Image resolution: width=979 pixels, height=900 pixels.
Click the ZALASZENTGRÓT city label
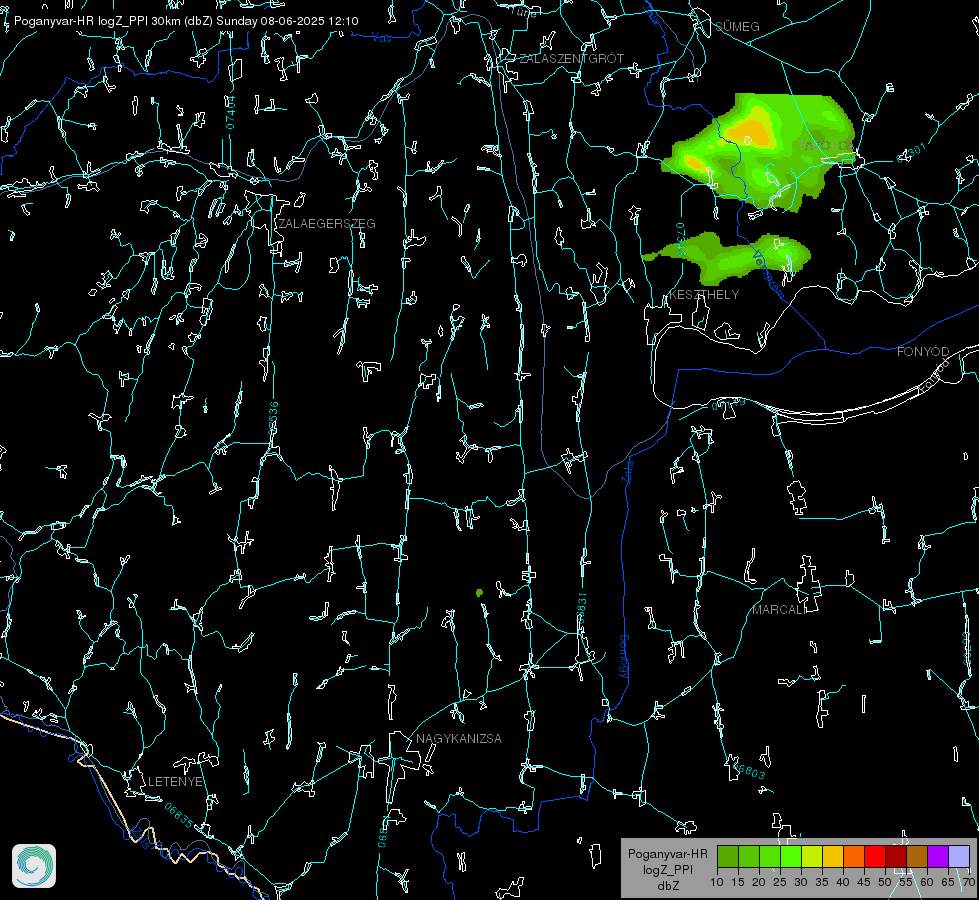coord(571,58)
